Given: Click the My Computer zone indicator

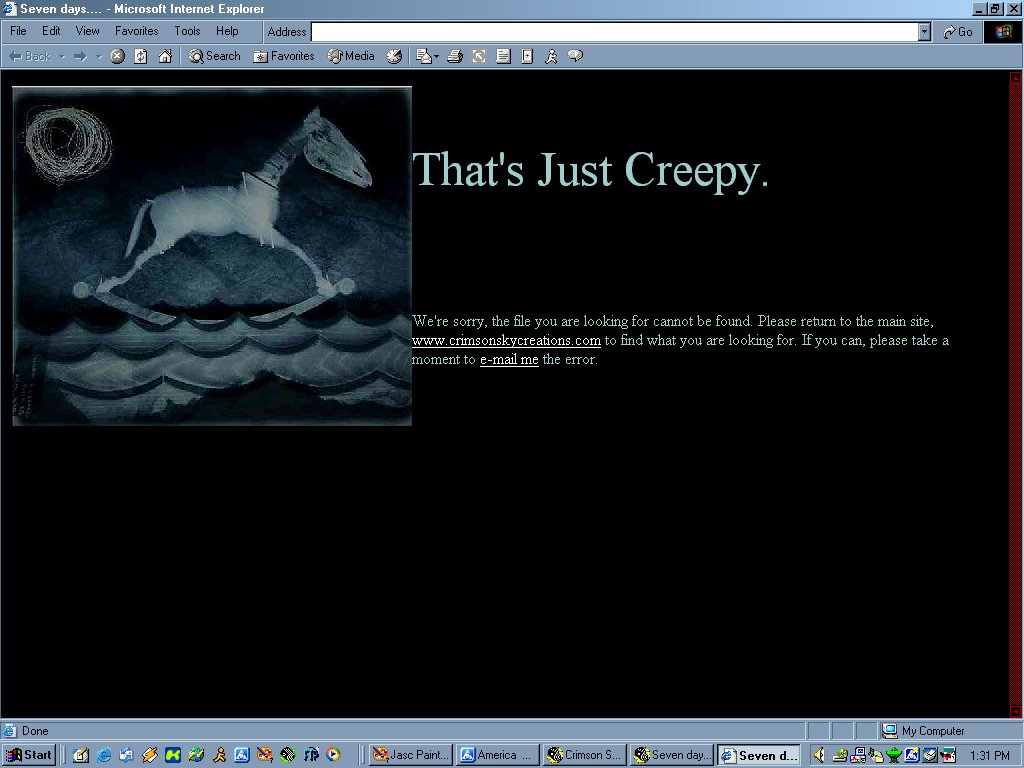Looking at the screenshot, I should [924, 731].
